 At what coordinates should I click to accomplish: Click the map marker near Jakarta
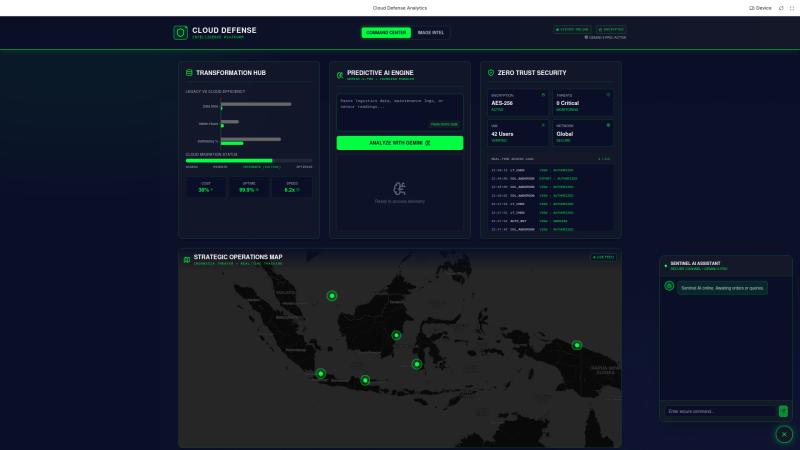pos(320,374)
